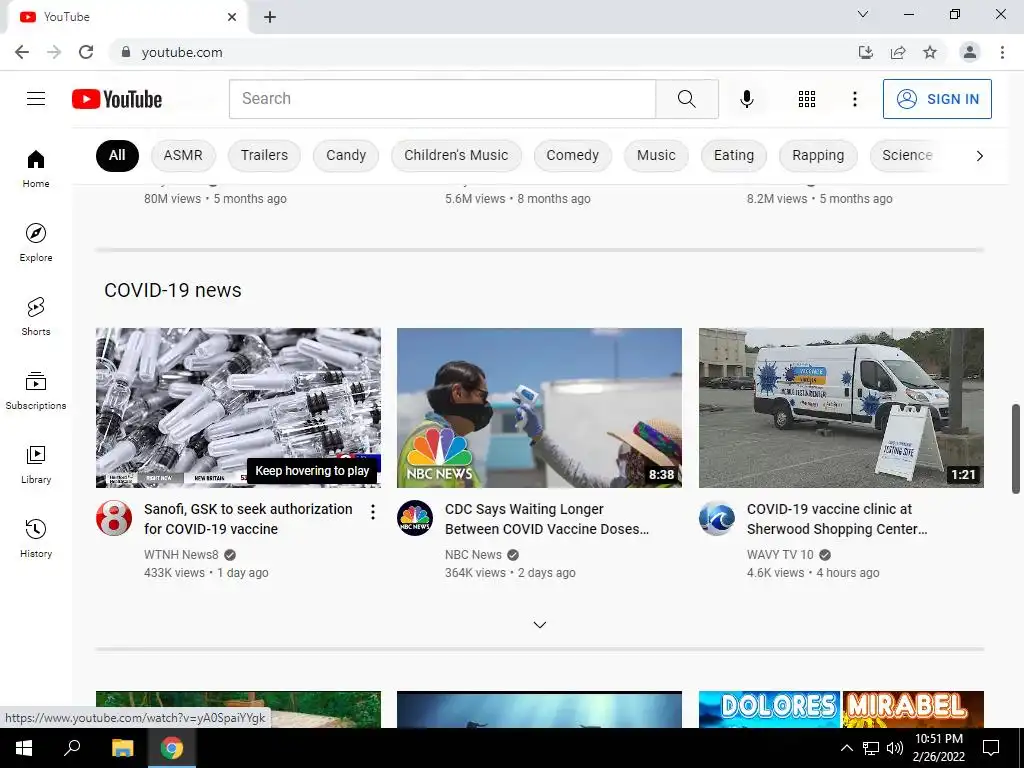Image resolution: width=1024 pixels, height=768 pixels.
Task: Open the Dolores Mirabel thumbnail
Action: (x=841, y=709)
